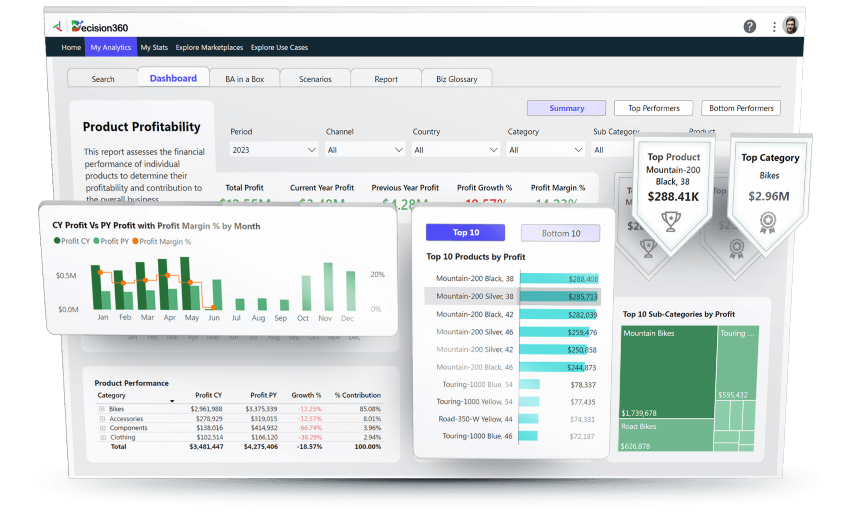Expand the Bikes row in Product Performance
Image resolution: width=848 pixels, height=518 pixels.
(101, 409)
